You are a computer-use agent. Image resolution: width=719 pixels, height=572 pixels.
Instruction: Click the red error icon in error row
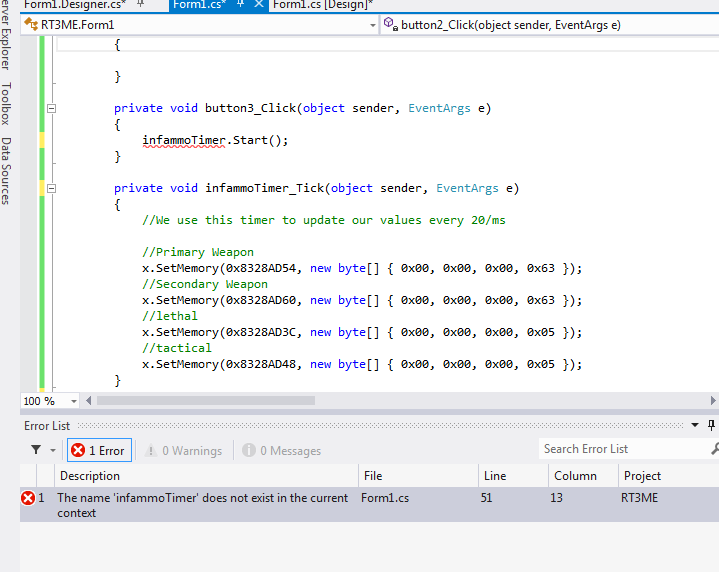[28, 498]
